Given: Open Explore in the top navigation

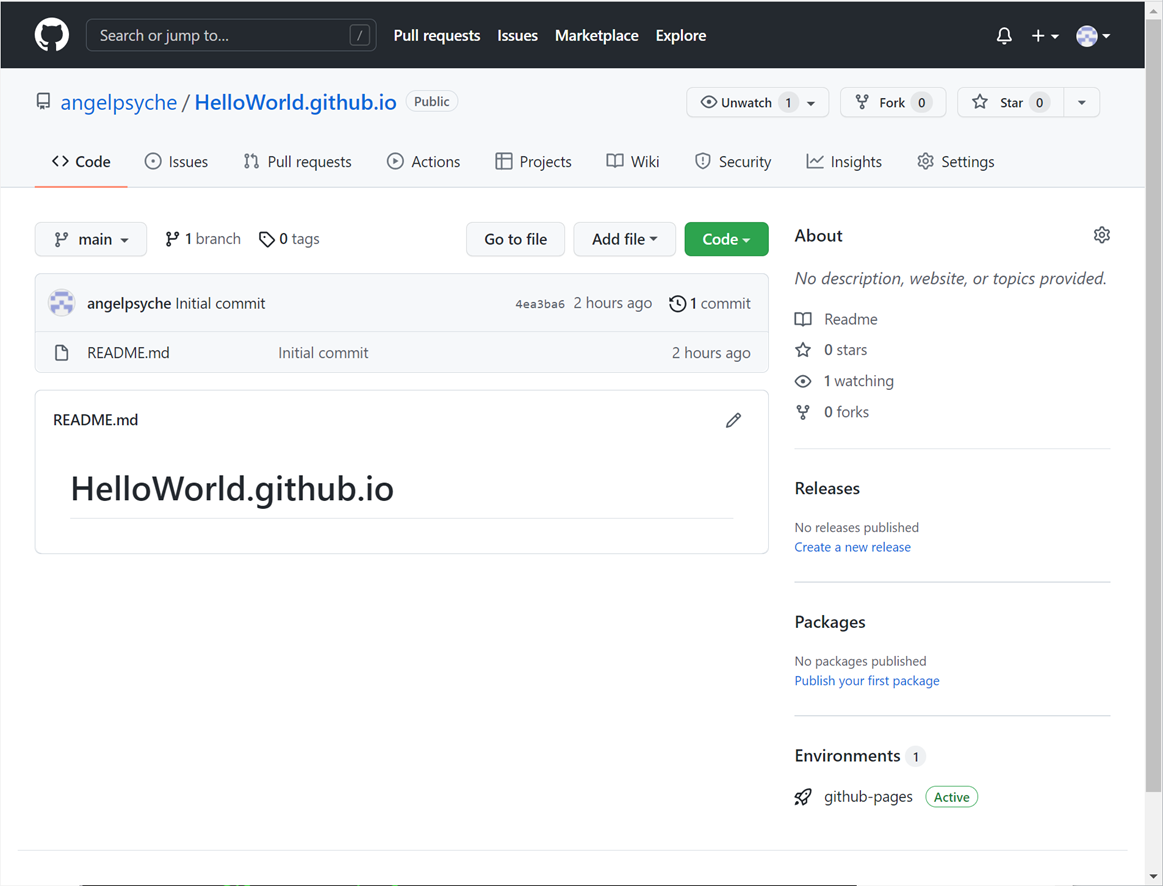Looking at the screenshot, I should [680, 36].
